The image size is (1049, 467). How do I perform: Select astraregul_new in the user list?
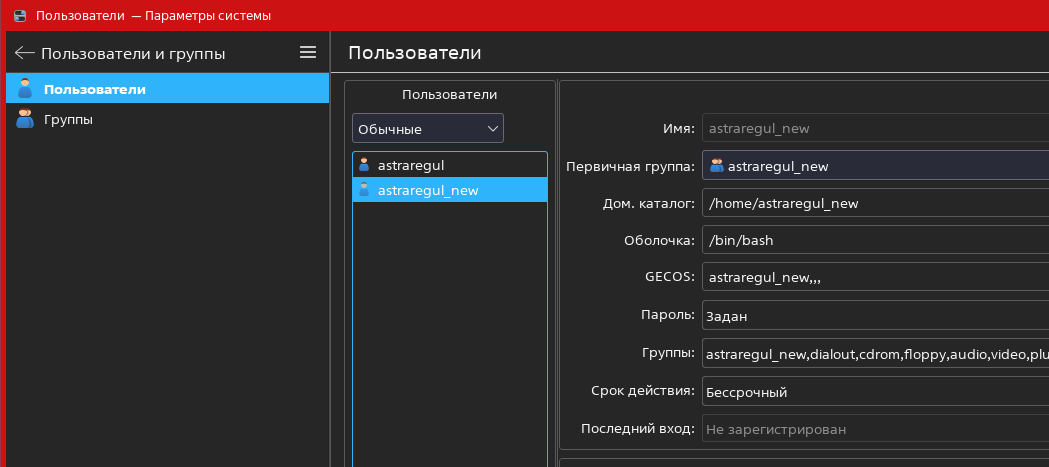tap(428, 190)
